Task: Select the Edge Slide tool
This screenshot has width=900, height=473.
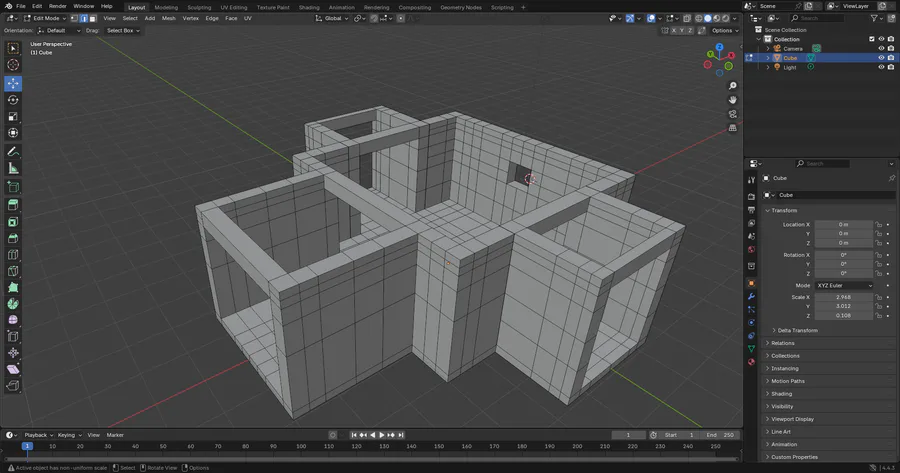Action: (13, 336)
